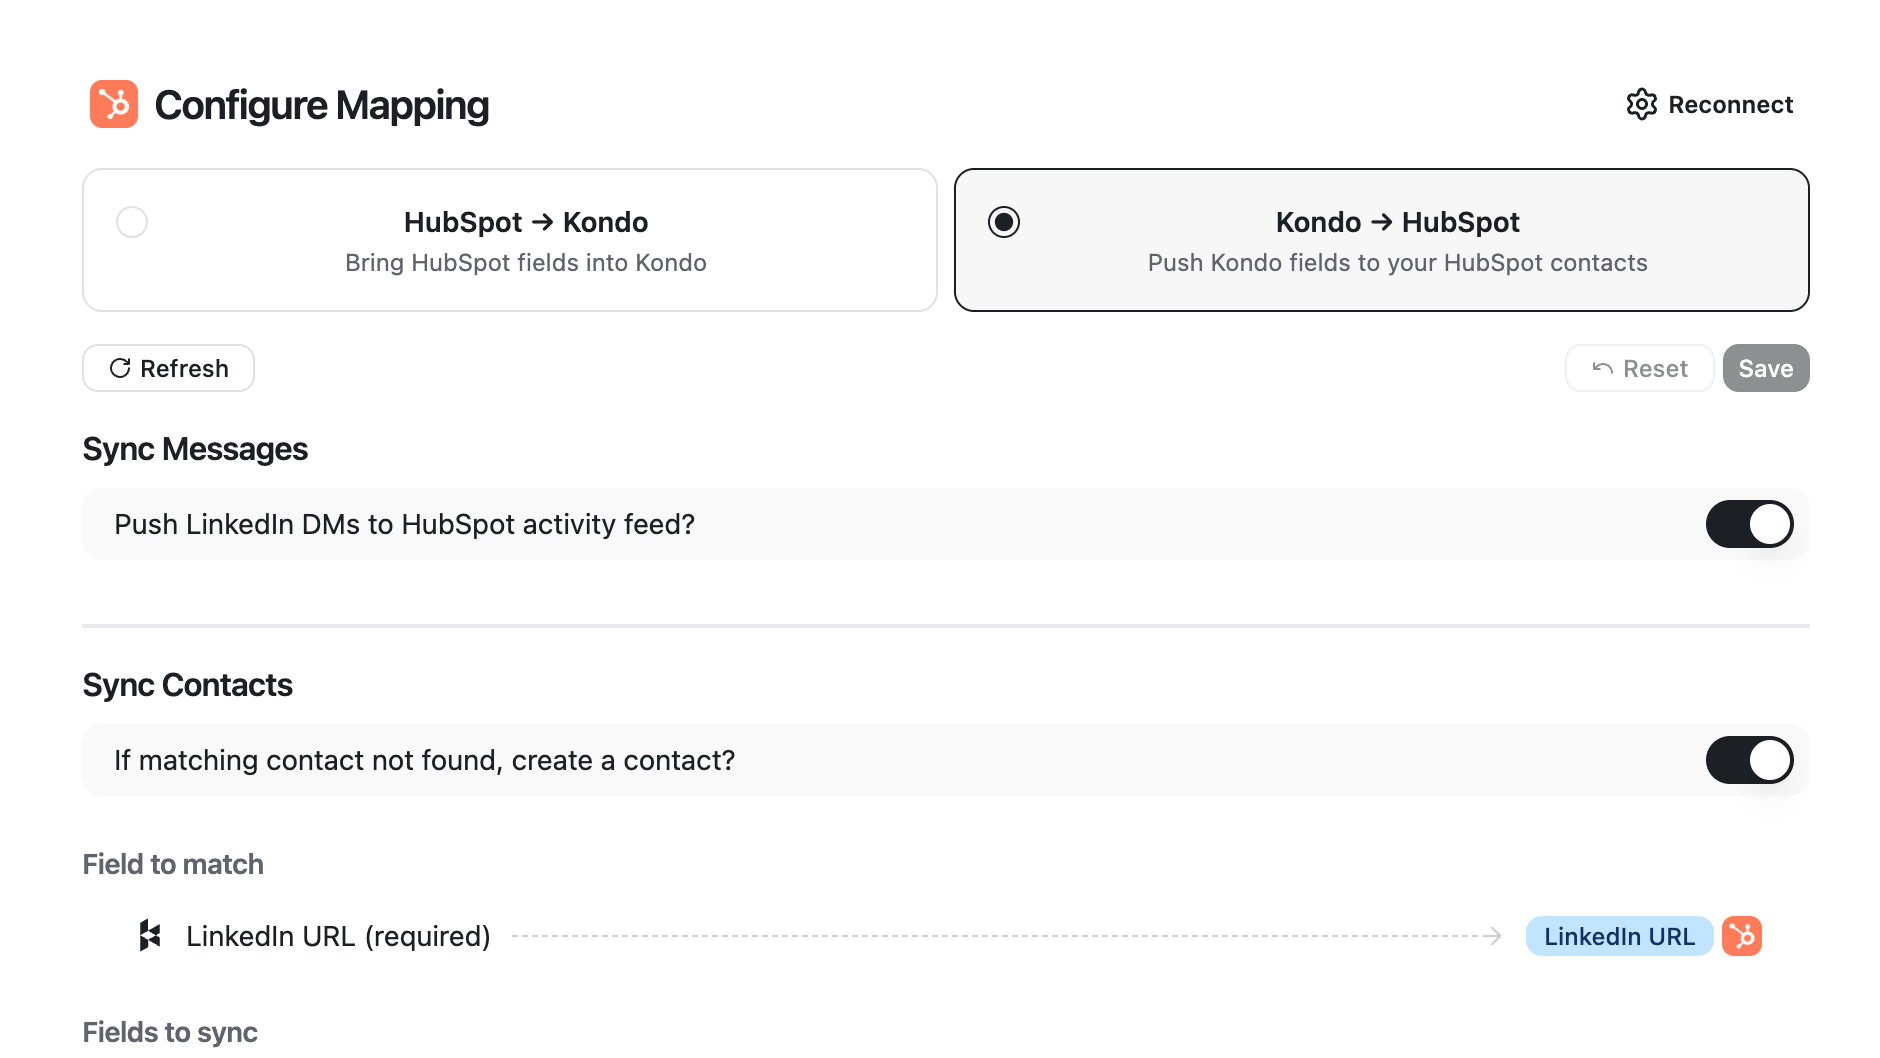Click the HubSpot logo beside Configure Mapping
This screenshot has width=1880, height=1058.
click(x=114, y=104)
